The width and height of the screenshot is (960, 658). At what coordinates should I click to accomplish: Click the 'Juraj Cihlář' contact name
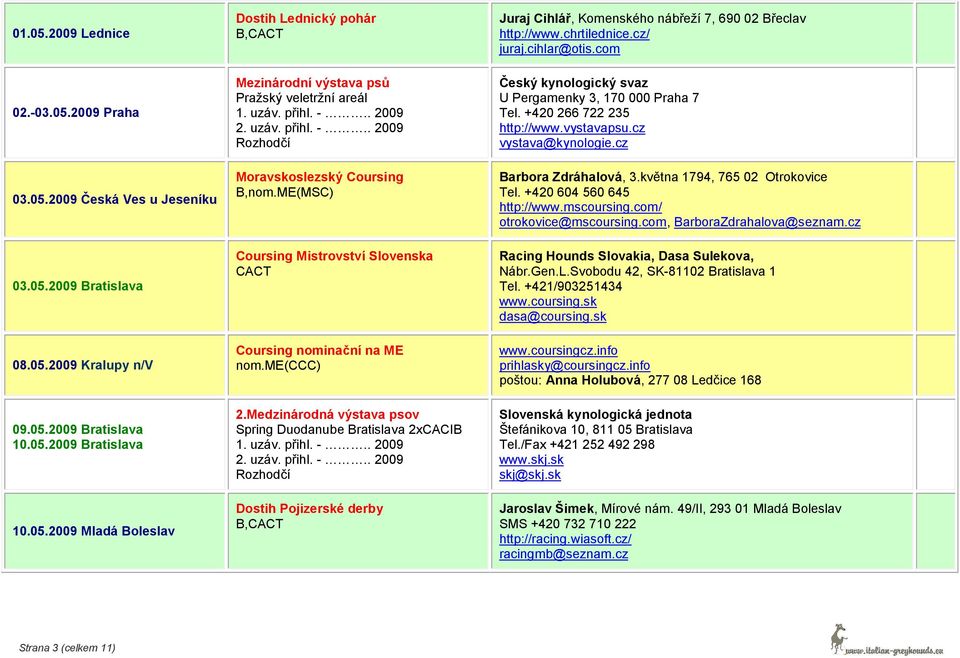[x=537, y=18]
